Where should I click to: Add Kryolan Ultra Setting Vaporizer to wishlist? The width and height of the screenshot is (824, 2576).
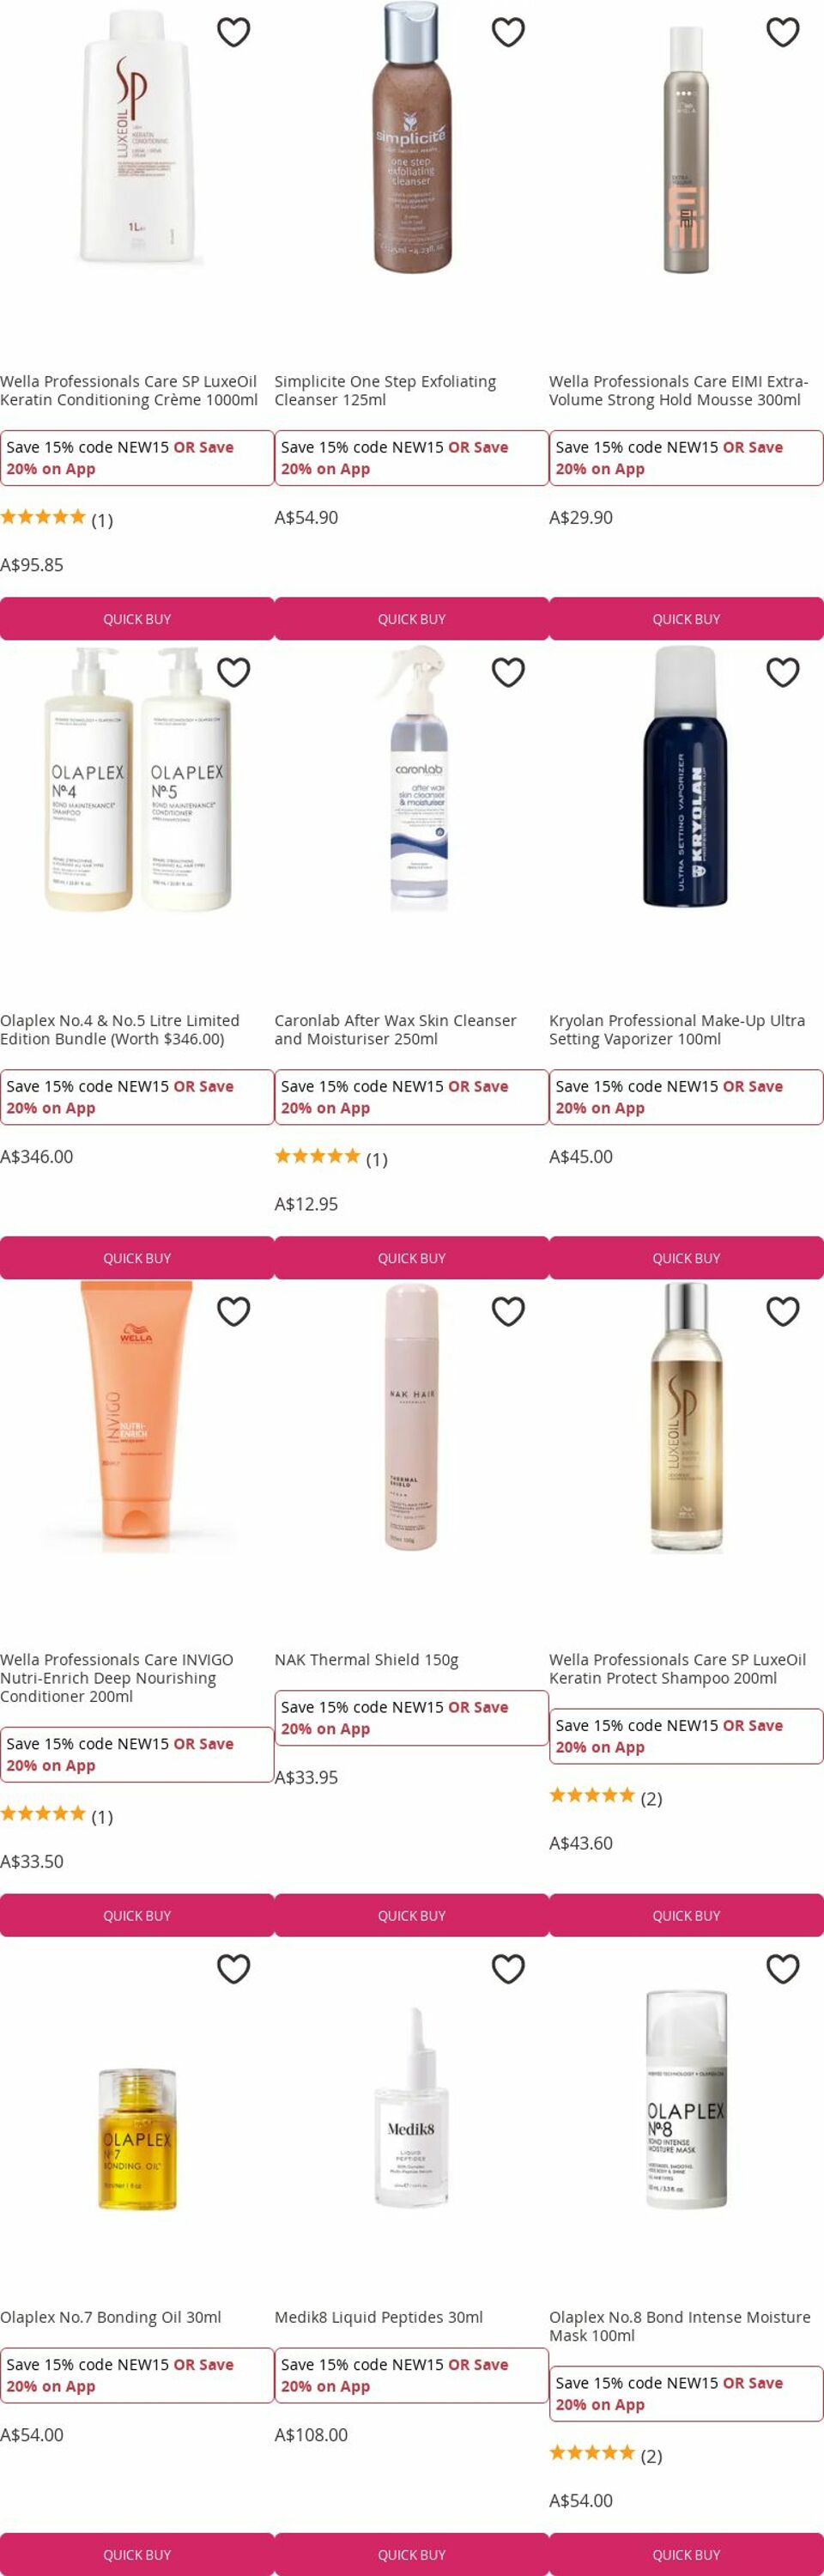point(782,672)
